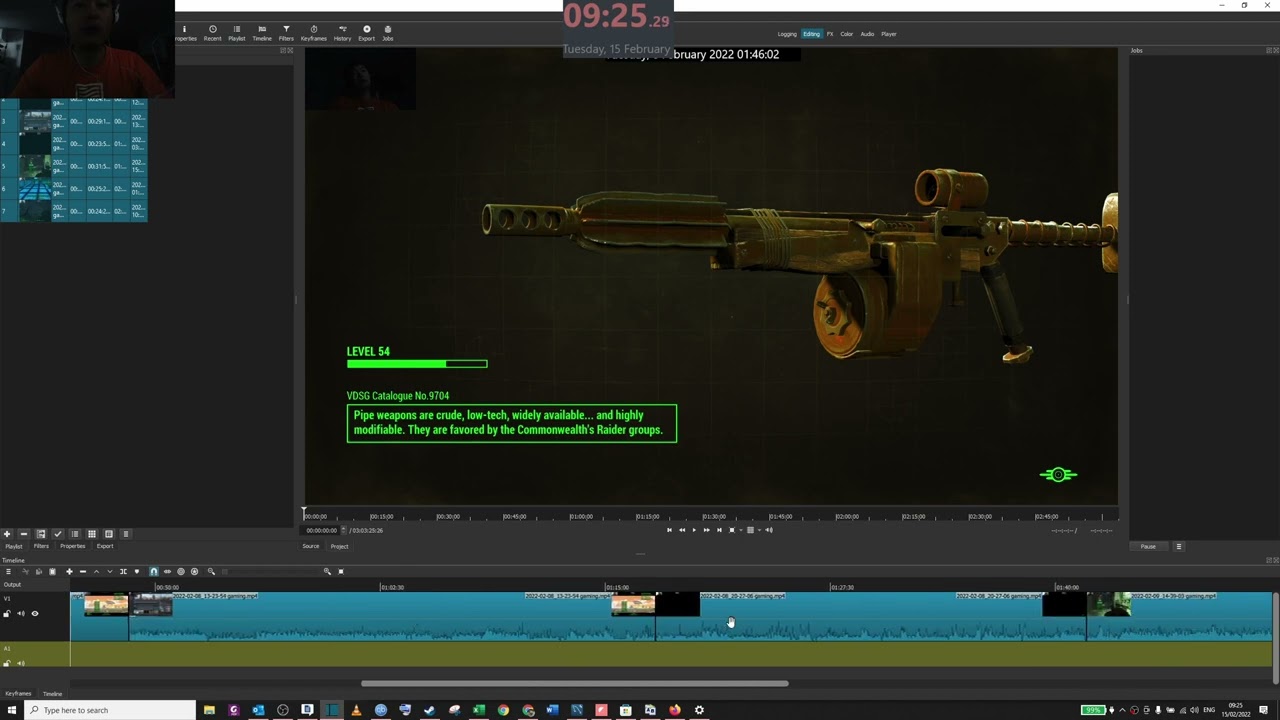This screenshot has width=1280, height=720.
Task: Add a marker on the timeline
Action: coord(137,571)
